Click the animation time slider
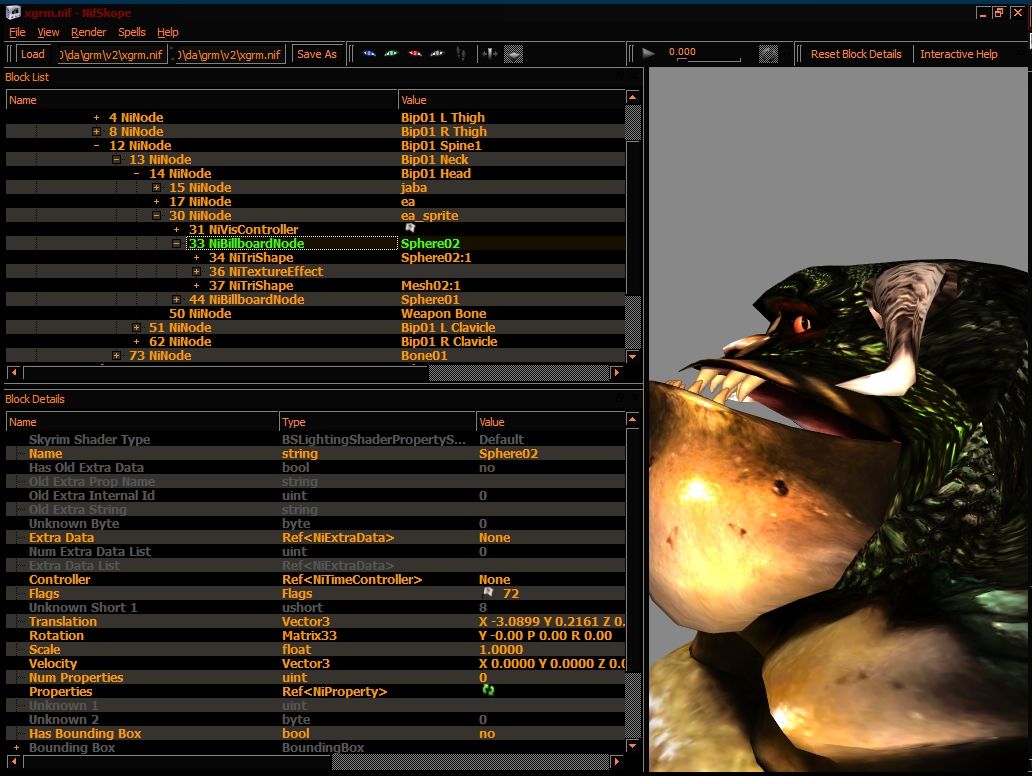The image size is (1032, 776). [708, 60]
